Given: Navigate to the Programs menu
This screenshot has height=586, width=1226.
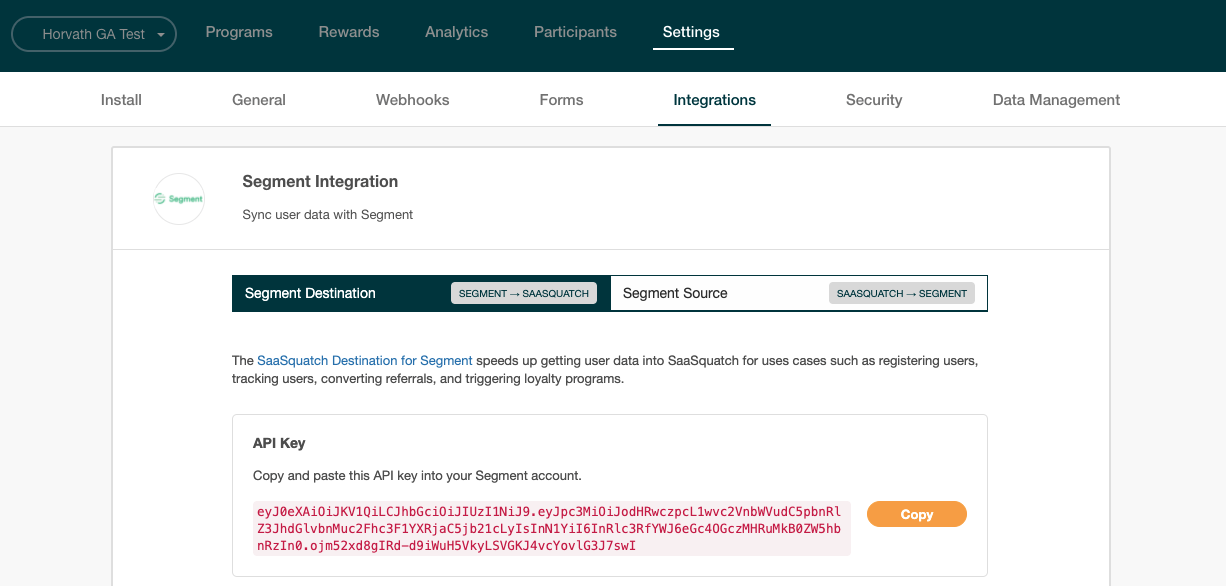Looking at the screenshot, I should point(238,31).
